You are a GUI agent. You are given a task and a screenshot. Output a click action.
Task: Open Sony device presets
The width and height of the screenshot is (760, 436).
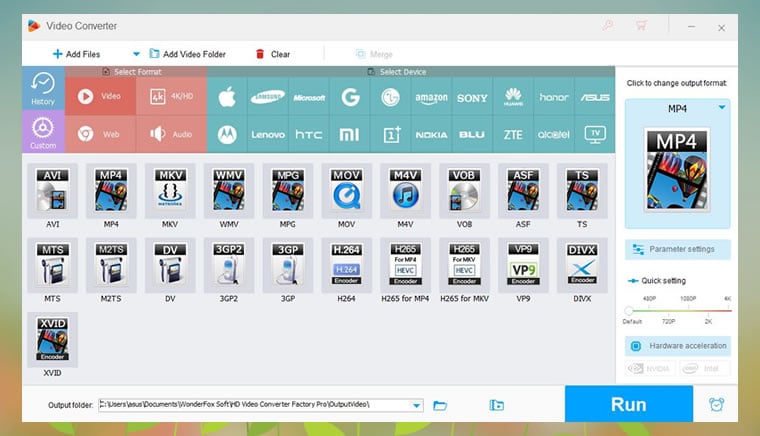click(x=472, y=97)
